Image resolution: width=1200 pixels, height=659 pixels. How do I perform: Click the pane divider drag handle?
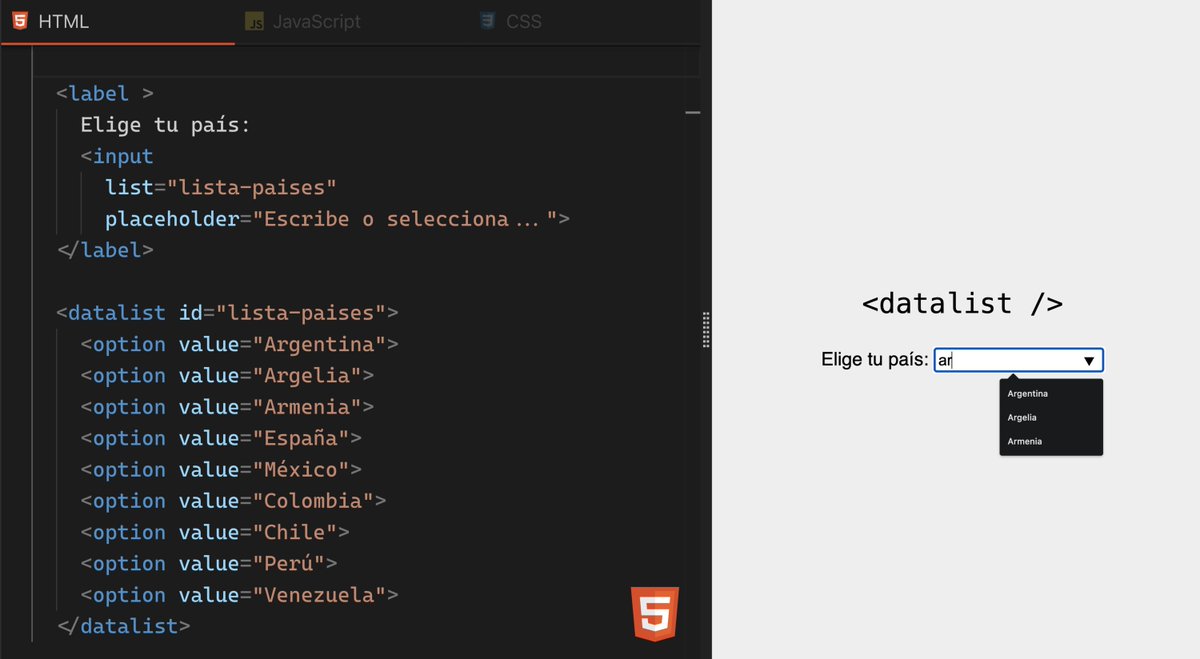pyautogui.click(x=707, y=329)
